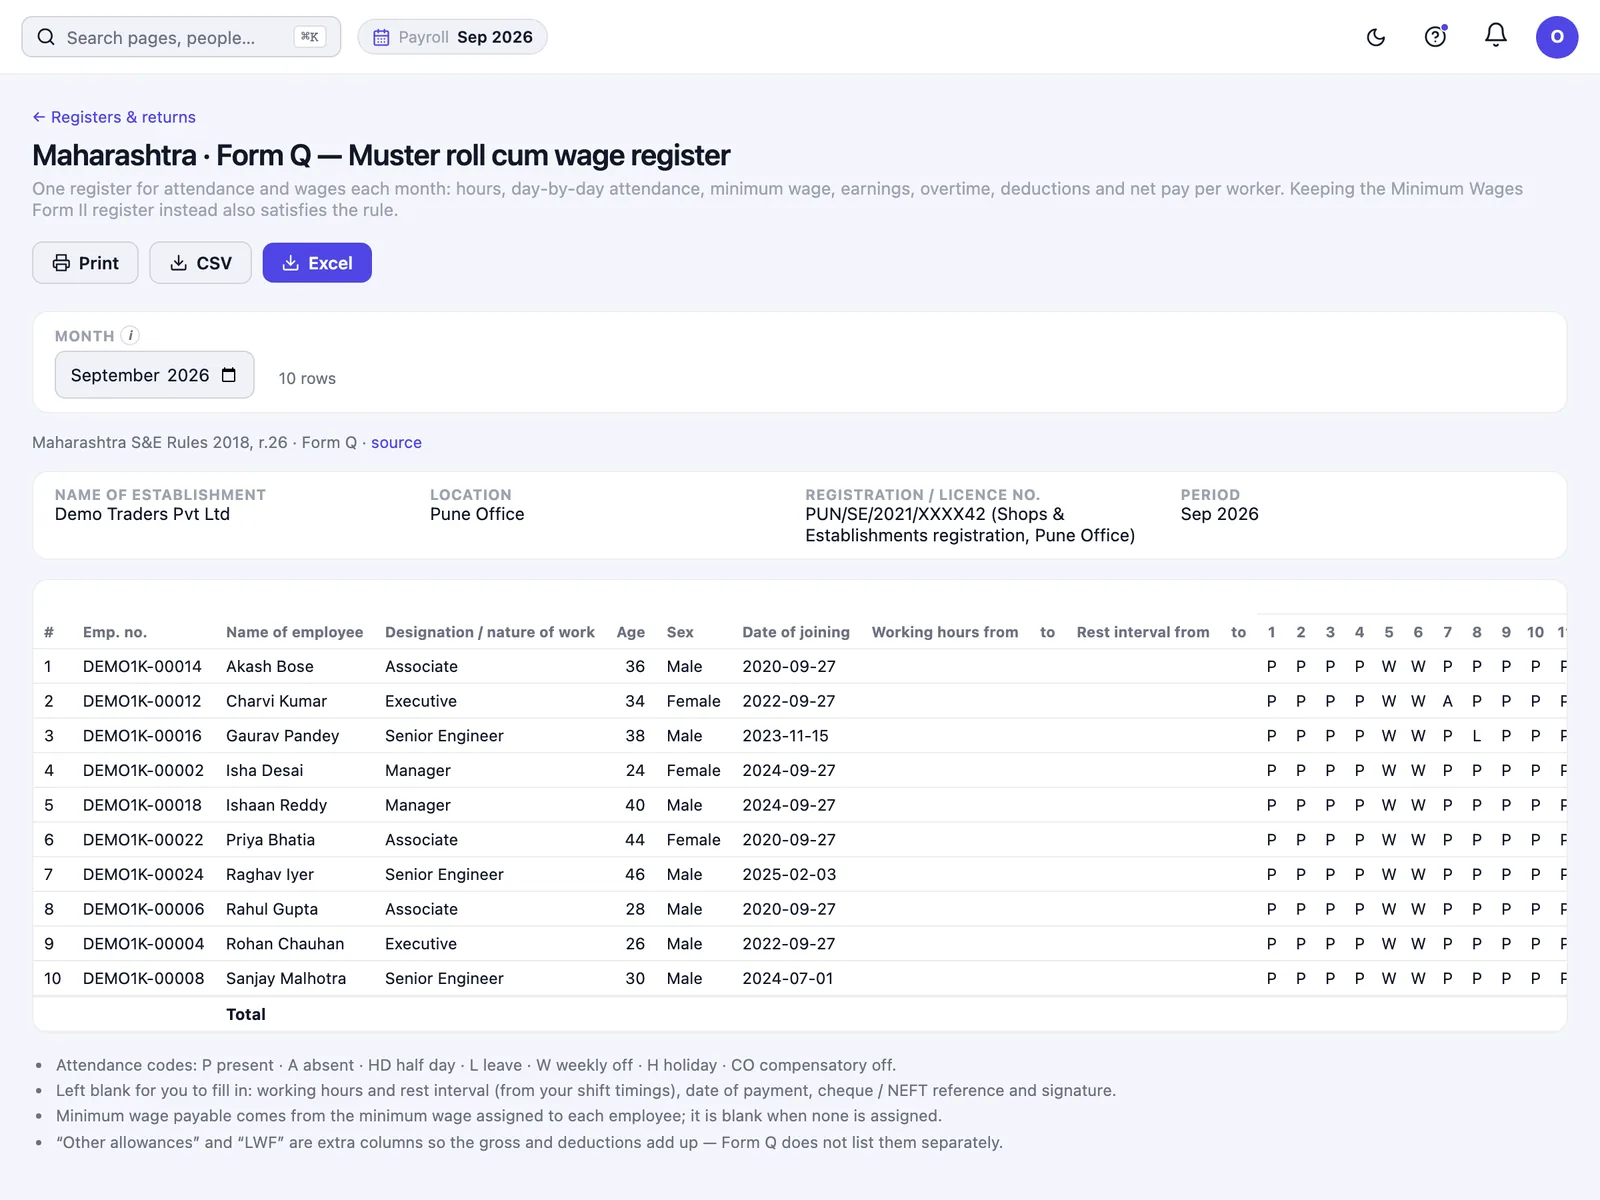1600x1200 pixels.
Task: Print the Form Q register
Action: (x=85, y=263)
